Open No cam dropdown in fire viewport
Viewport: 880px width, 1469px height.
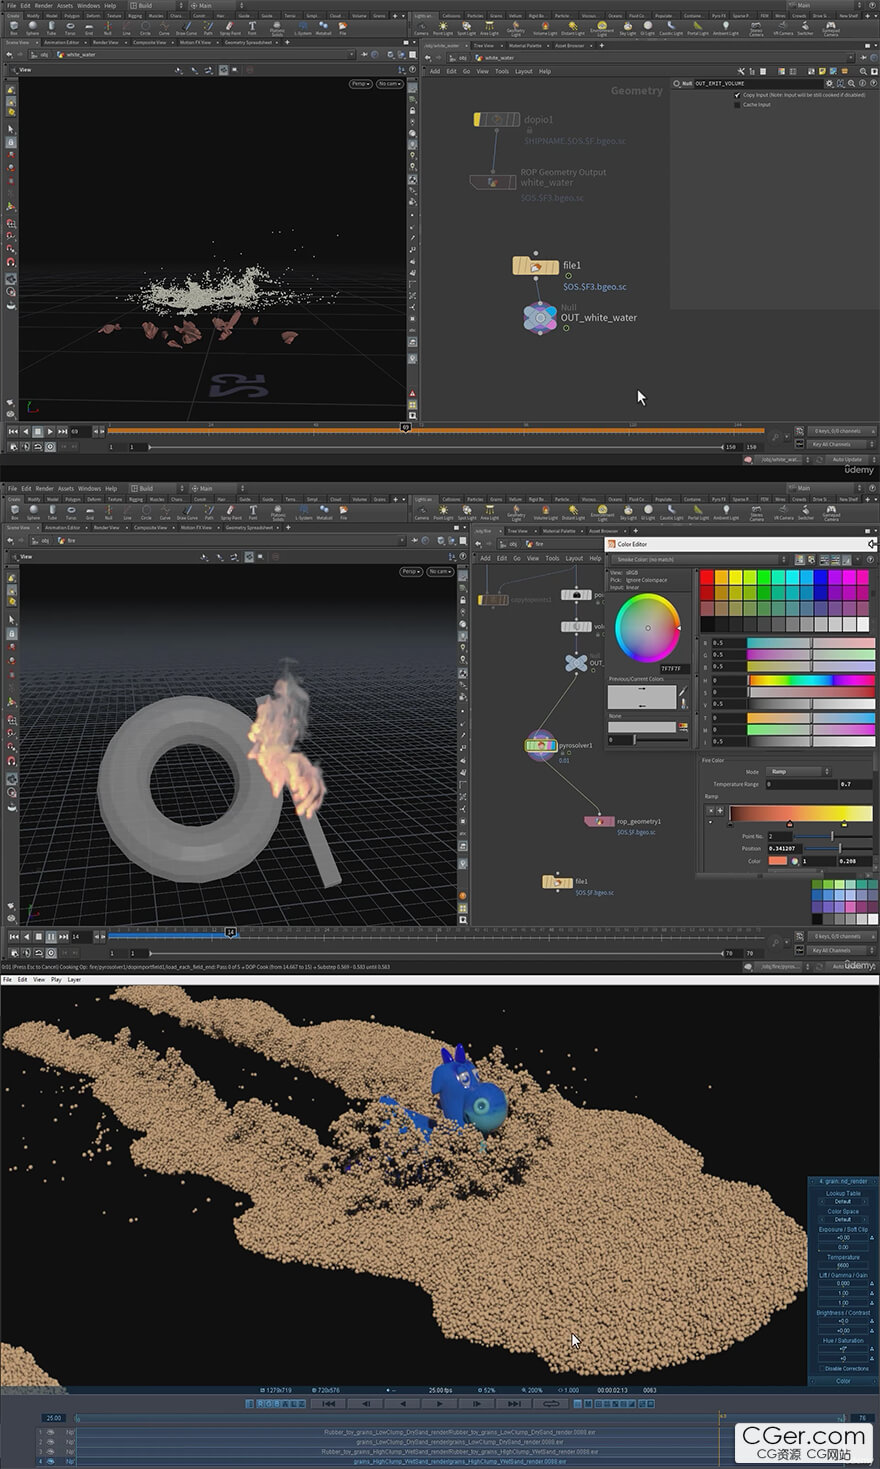click(440, 572)
